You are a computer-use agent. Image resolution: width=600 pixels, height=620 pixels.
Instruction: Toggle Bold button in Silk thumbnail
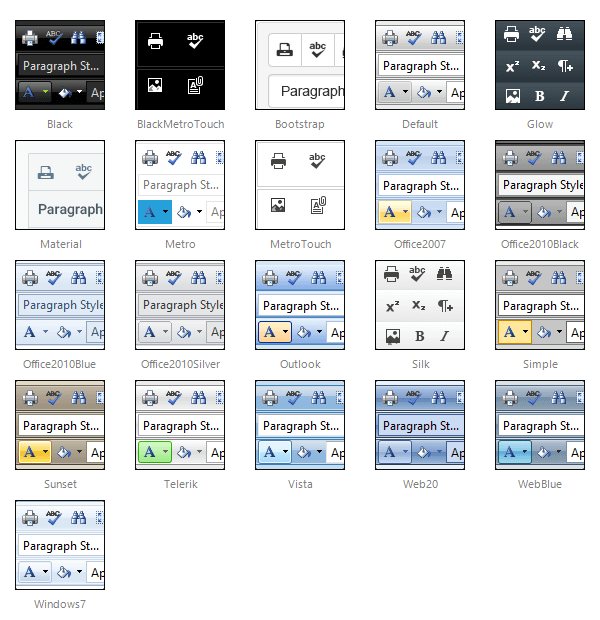(419, 336)
